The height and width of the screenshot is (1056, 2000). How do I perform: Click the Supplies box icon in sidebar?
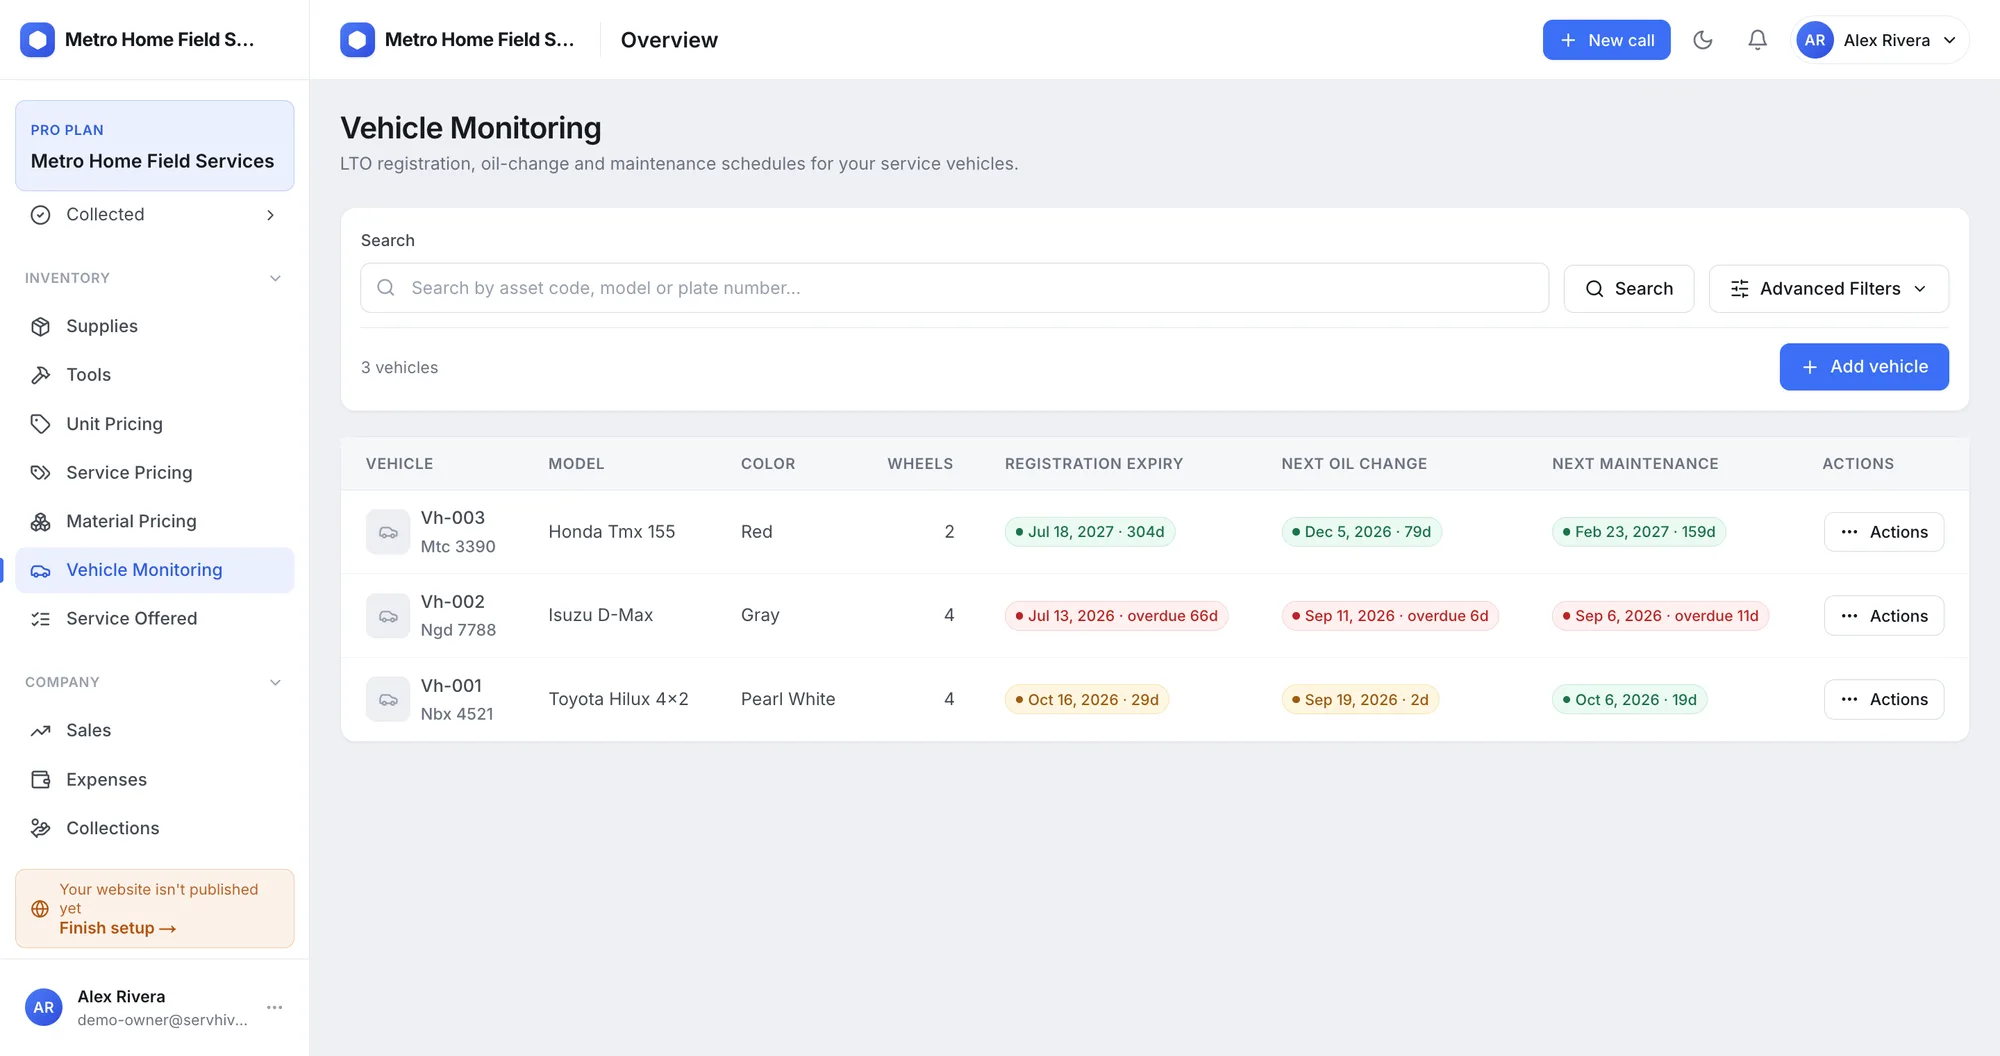coord(41,326)
